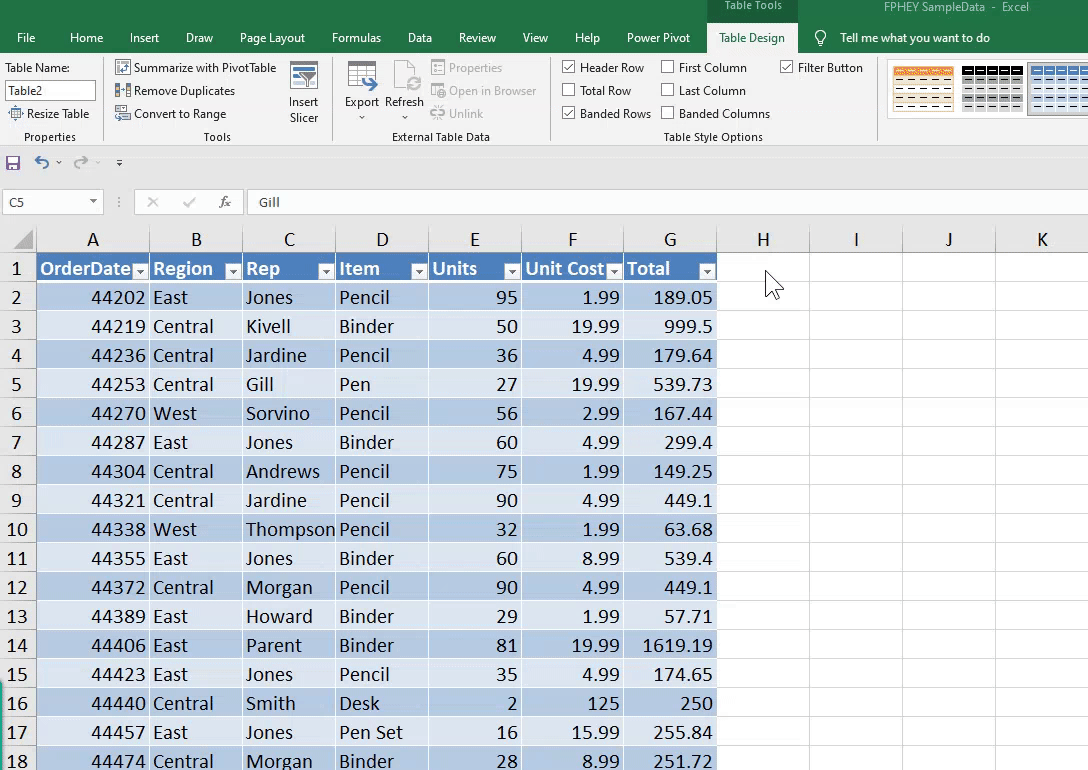The height and width of the screenshot is (770, 1088).
Task: Enable the Total Row checkbox
Action: click(x=568, y=90)
